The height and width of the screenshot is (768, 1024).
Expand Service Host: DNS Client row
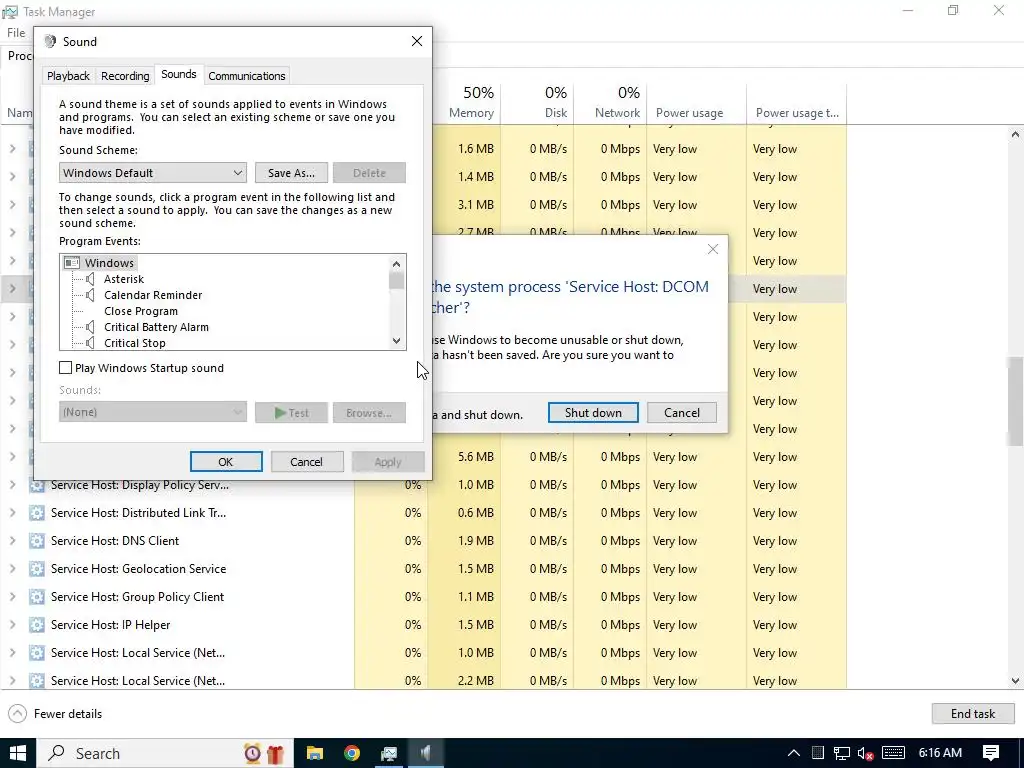(12, 541)
